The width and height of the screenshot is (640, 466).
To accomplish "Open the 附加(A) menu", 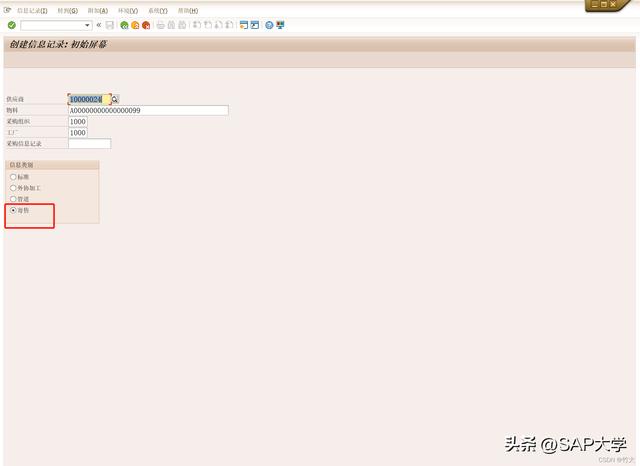I will coord(98,11).
